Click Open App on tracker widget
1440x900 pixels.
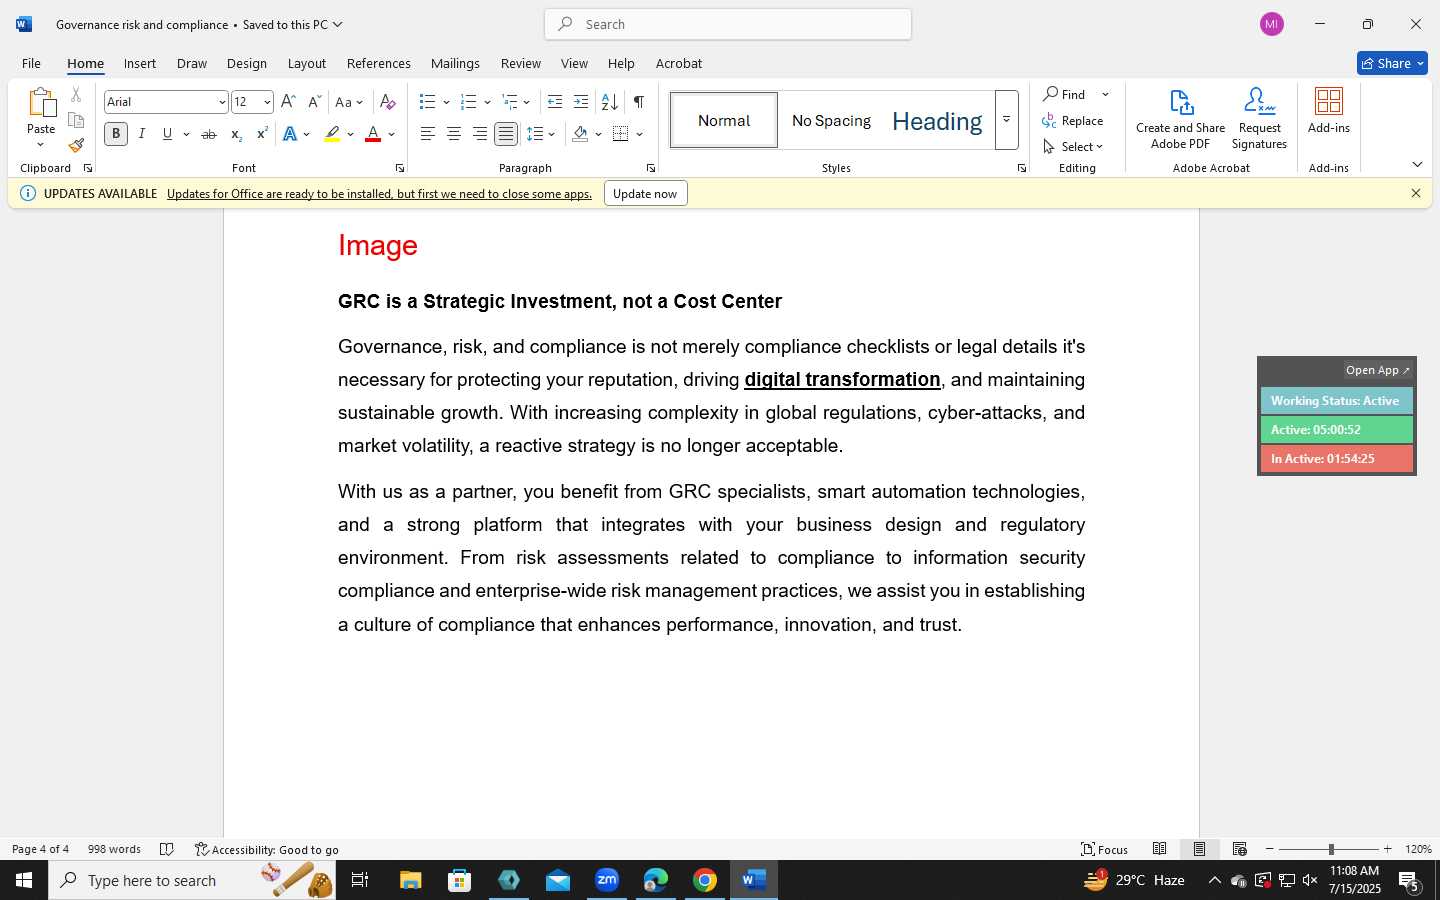click(1377, 370)
